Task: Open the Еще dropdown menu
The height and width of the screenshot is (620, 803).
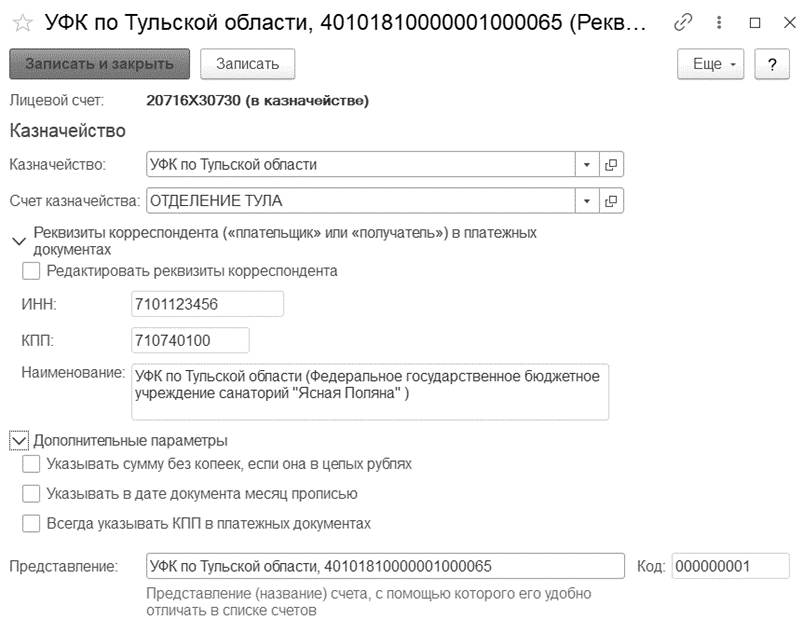Action: [x=710, y=64]
